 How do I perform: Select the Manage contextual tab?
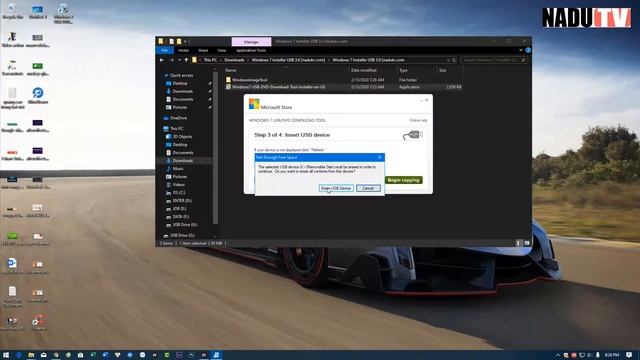click(x=251, y=42)
